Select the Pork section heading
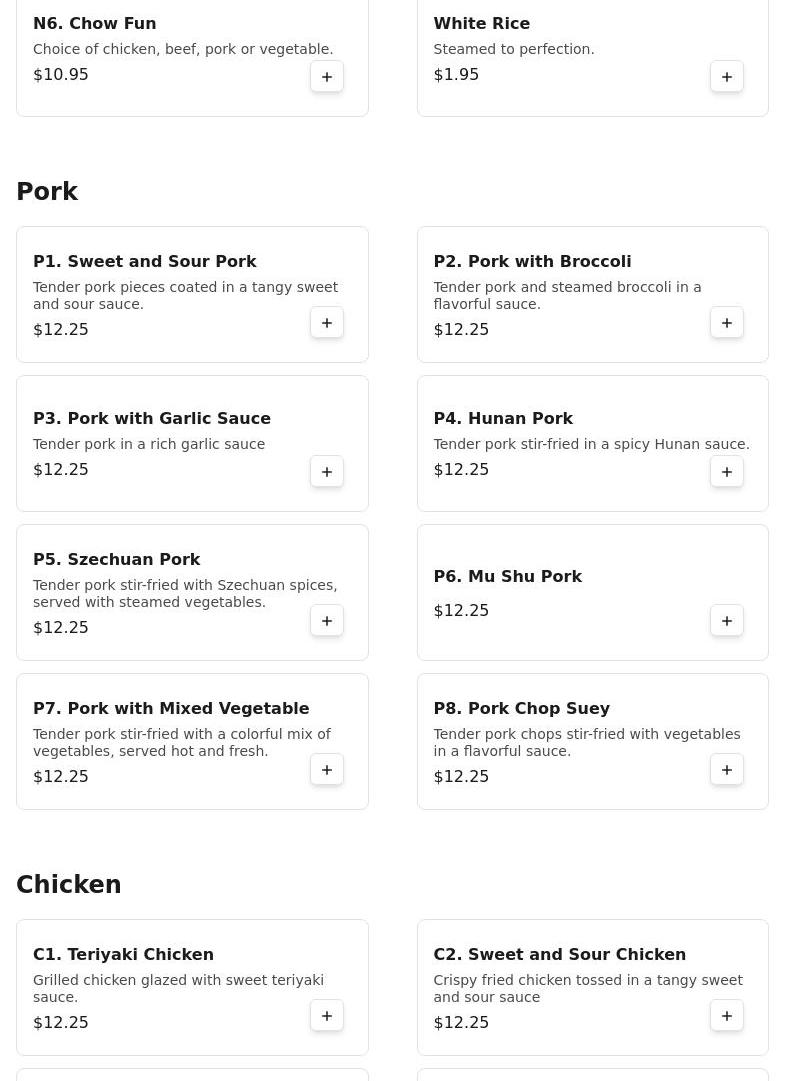Viewport: 785px width, 1081px height. (47, 192)
